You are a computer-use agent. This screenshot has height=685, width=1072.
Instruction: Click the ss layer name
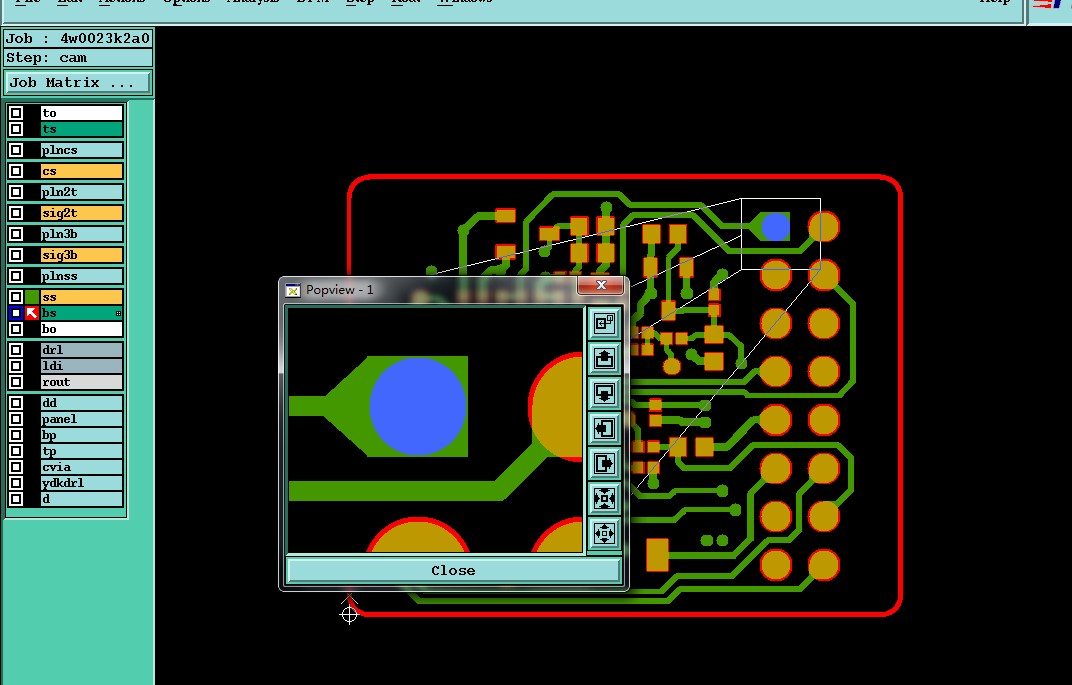(81, 297)
